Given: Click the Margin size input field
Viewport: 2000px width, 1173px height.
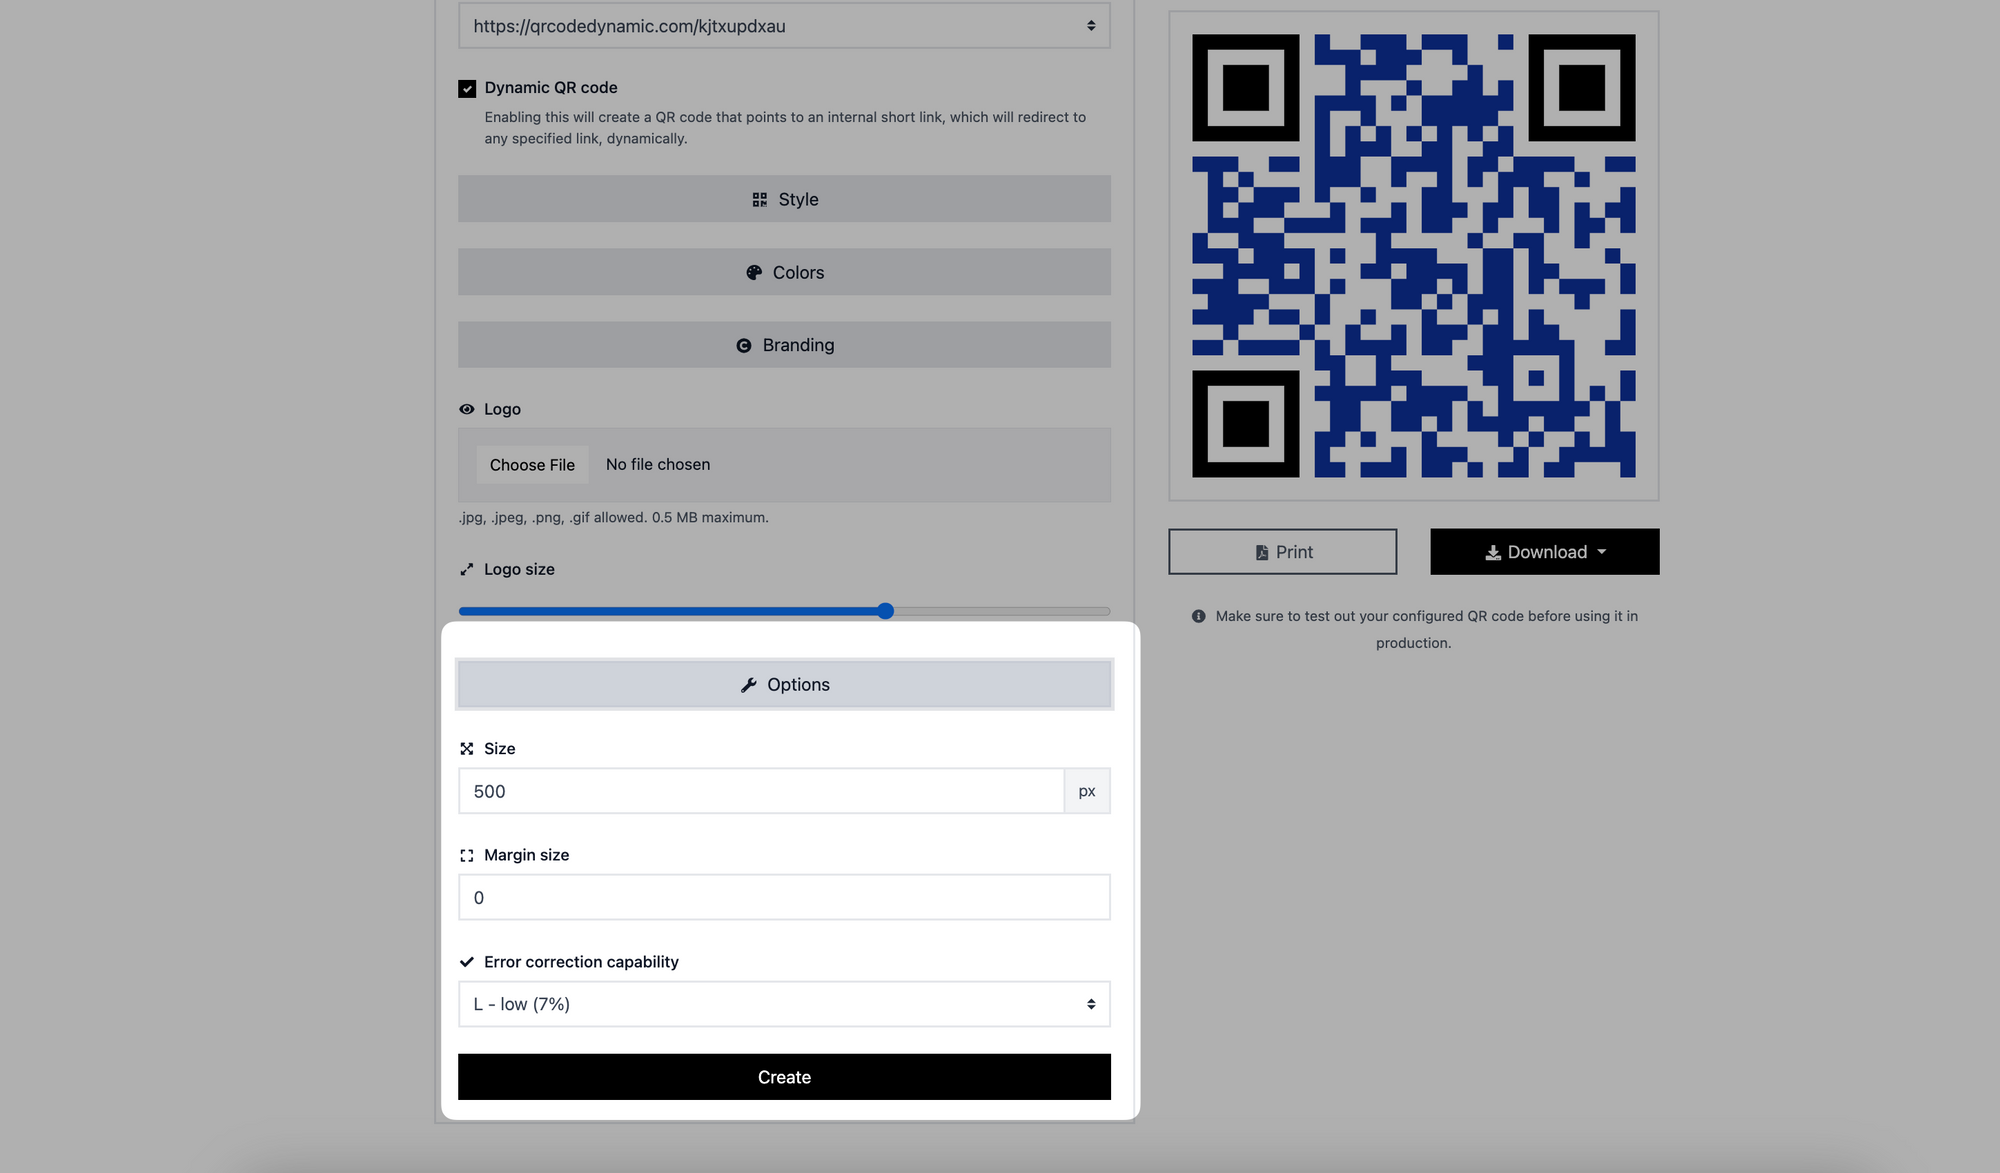Looking at the screenshot, I should [784, 898].
